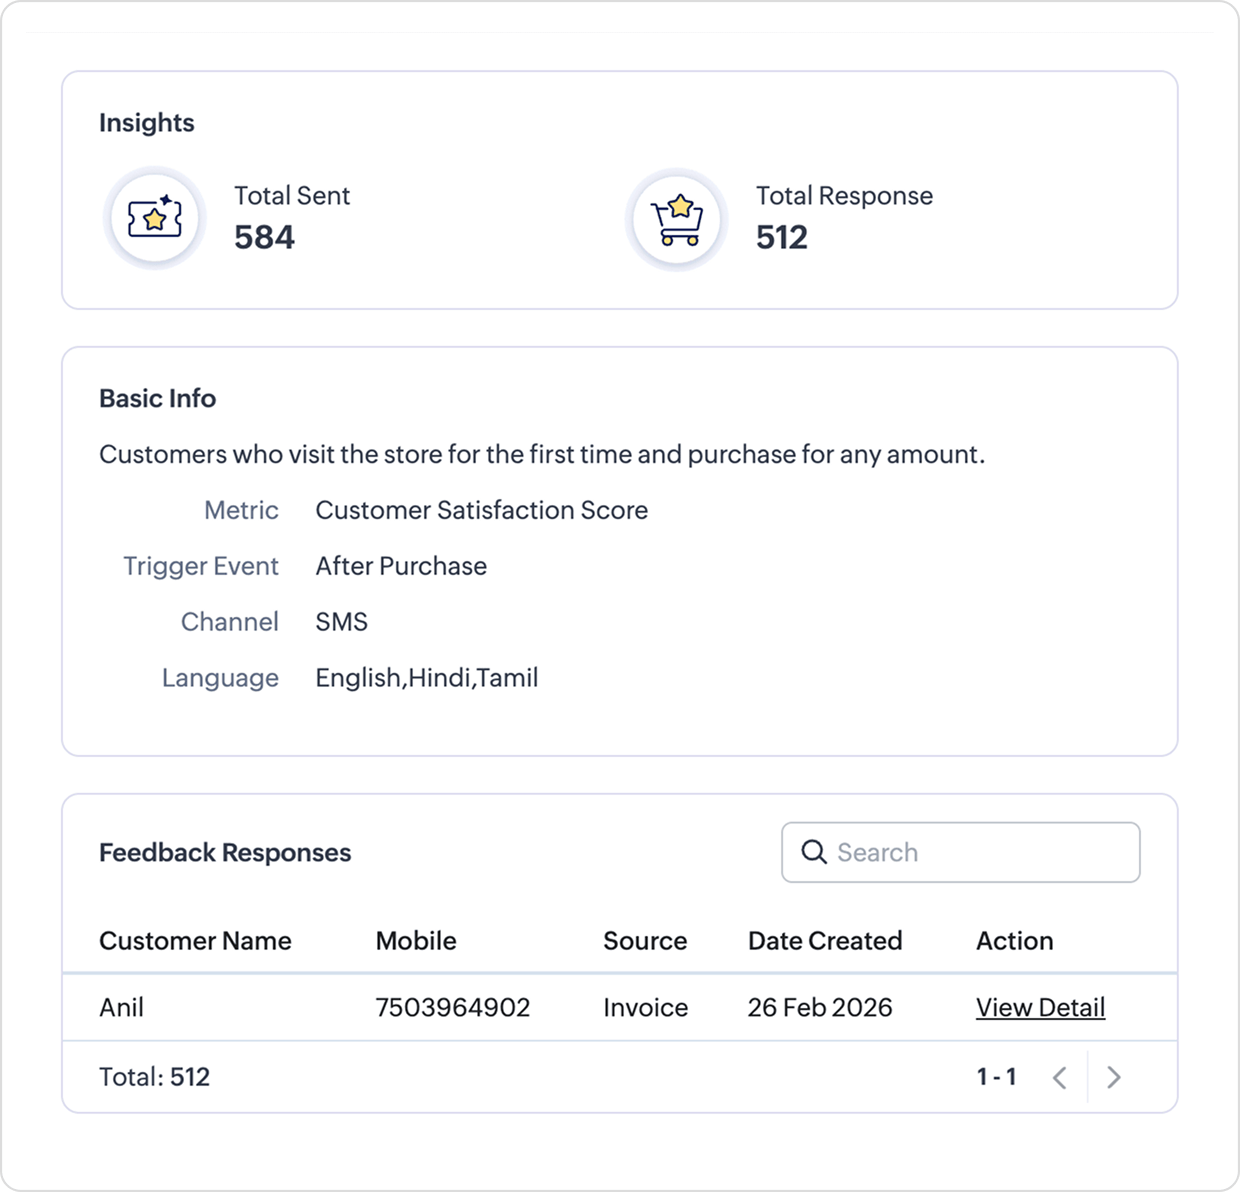
Task: Click the pagination label 1 - 1
Action: click(x=997, y=1077)
